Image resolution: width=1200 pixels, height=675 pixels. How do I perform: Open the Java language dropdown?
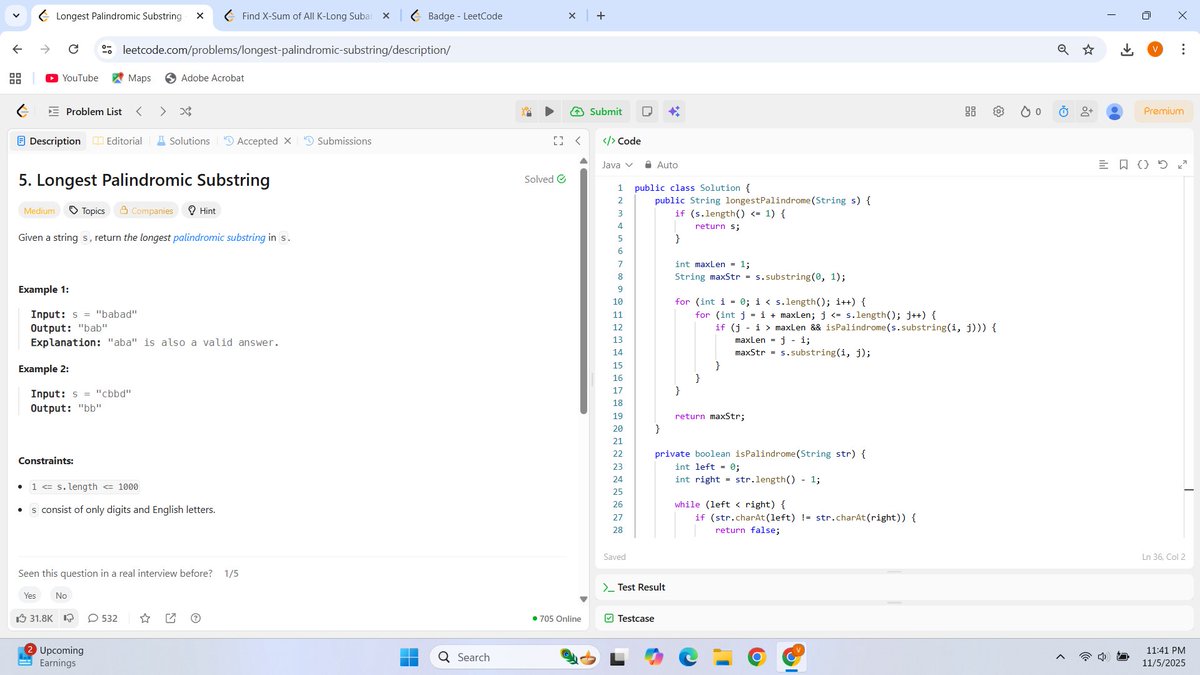[617, 164]
